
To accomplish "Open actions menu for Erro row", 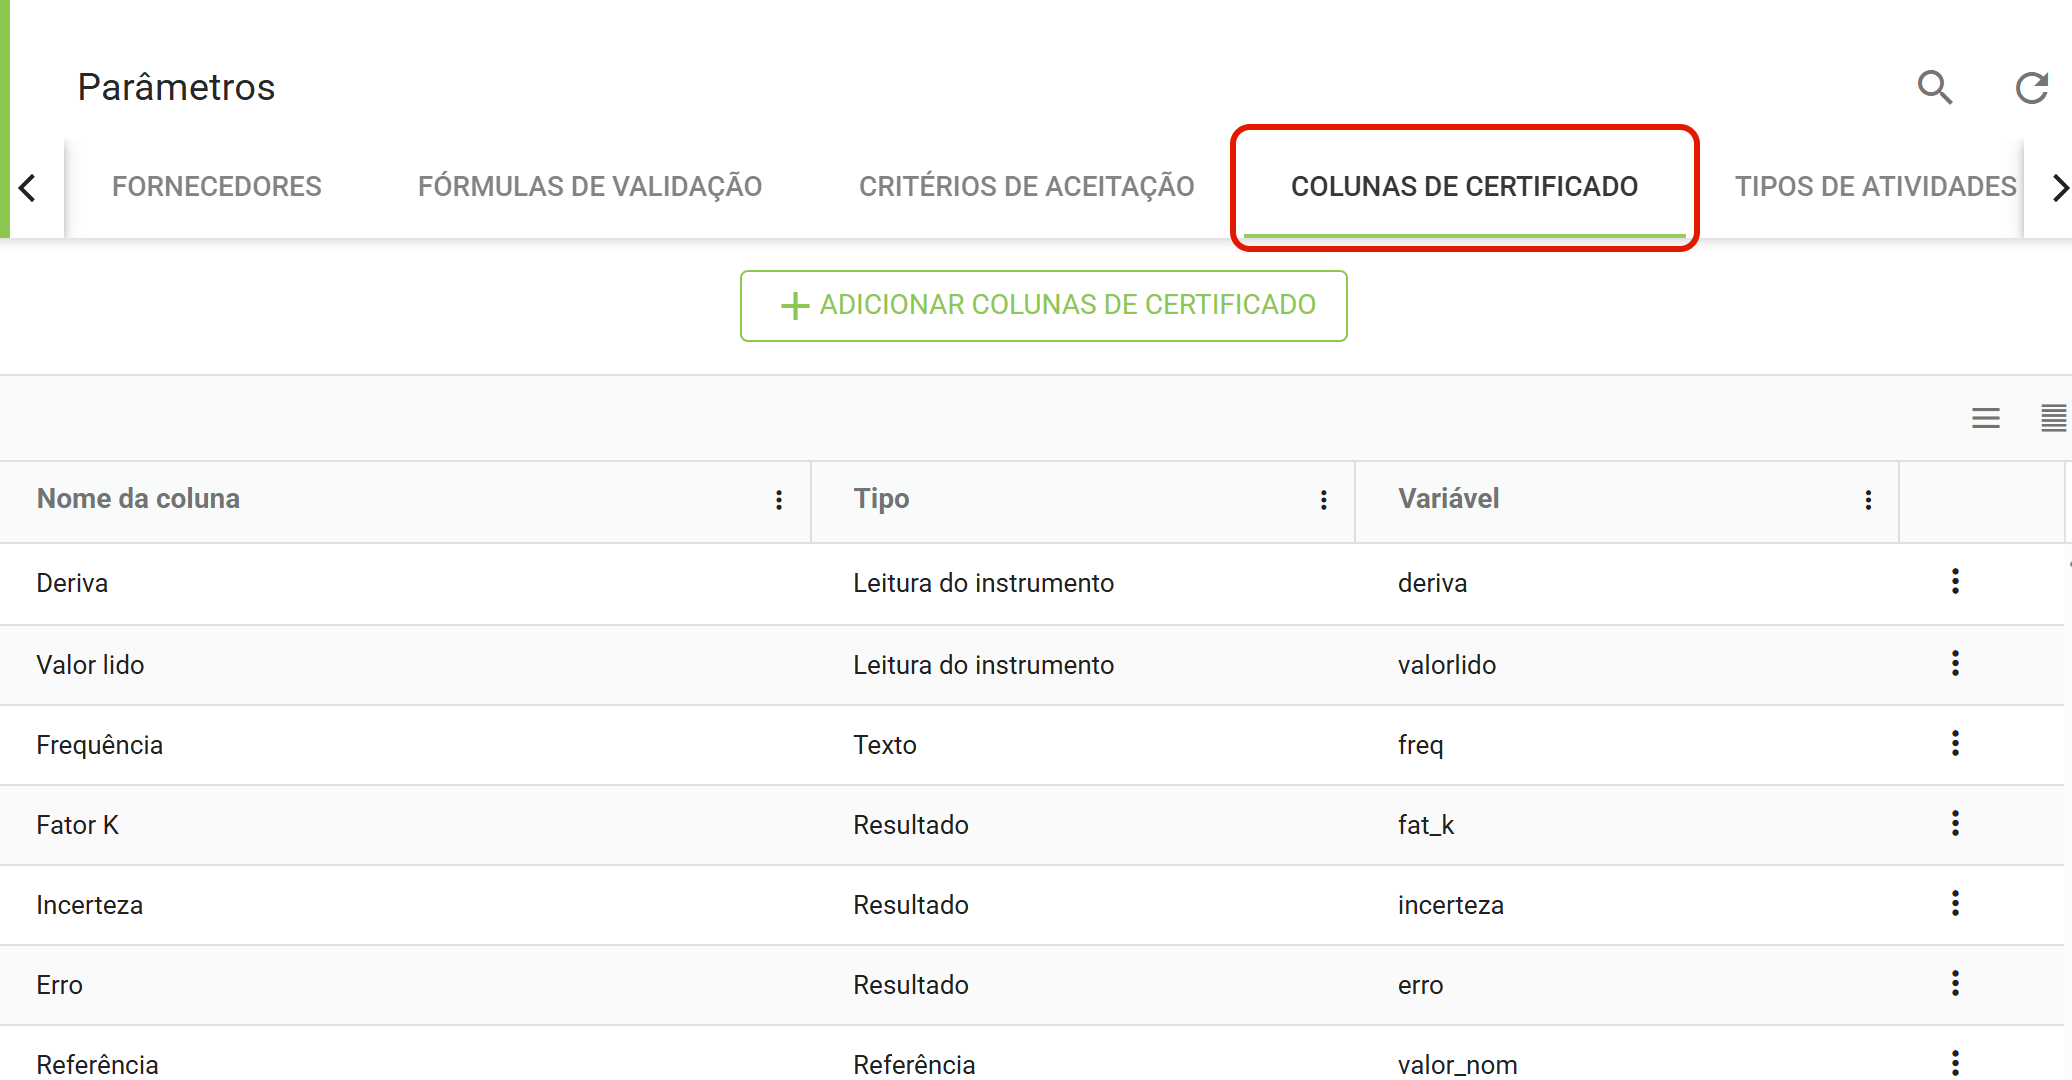I will click(x=1955, y=983).
